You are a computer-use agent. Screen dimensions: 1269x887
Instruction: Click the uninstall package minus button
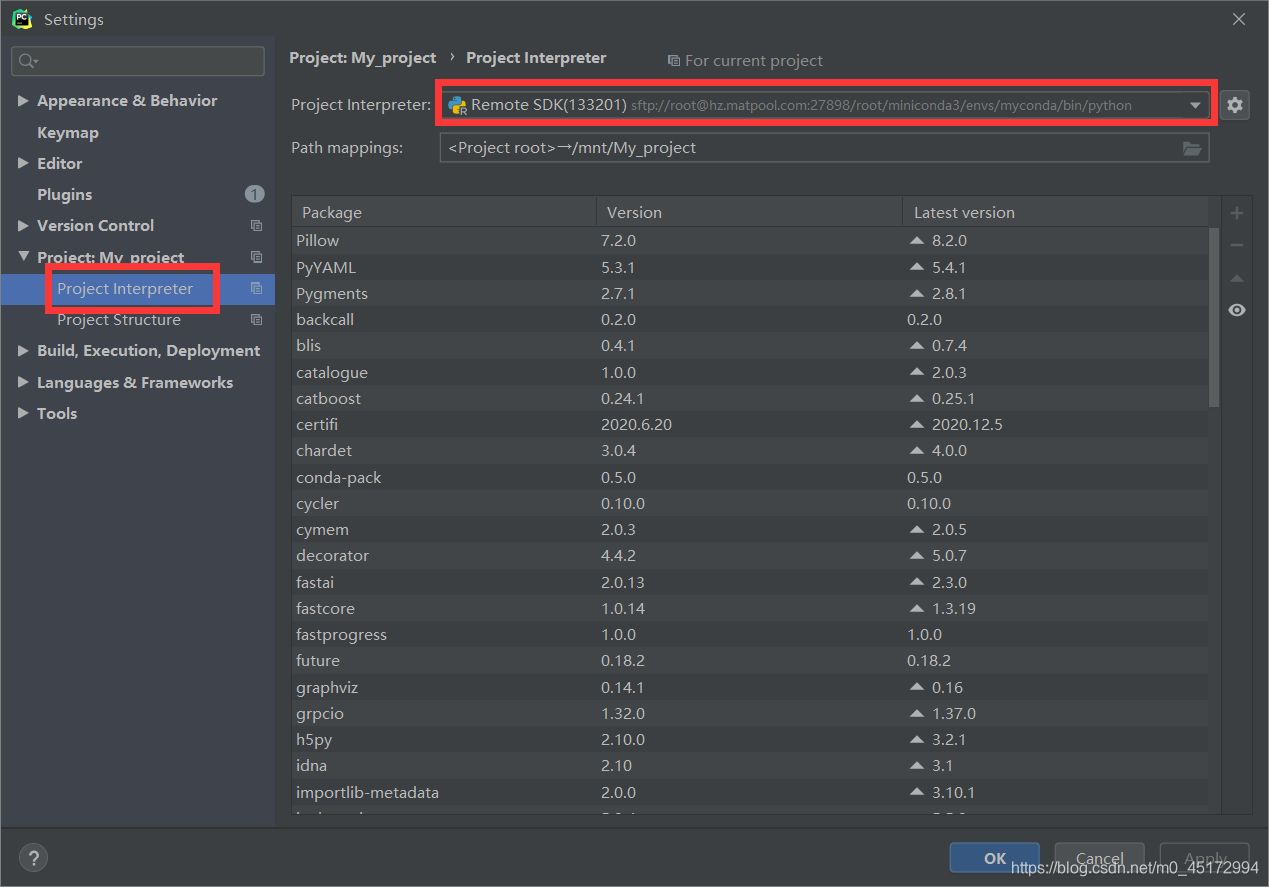click(x=1237, y=245)
